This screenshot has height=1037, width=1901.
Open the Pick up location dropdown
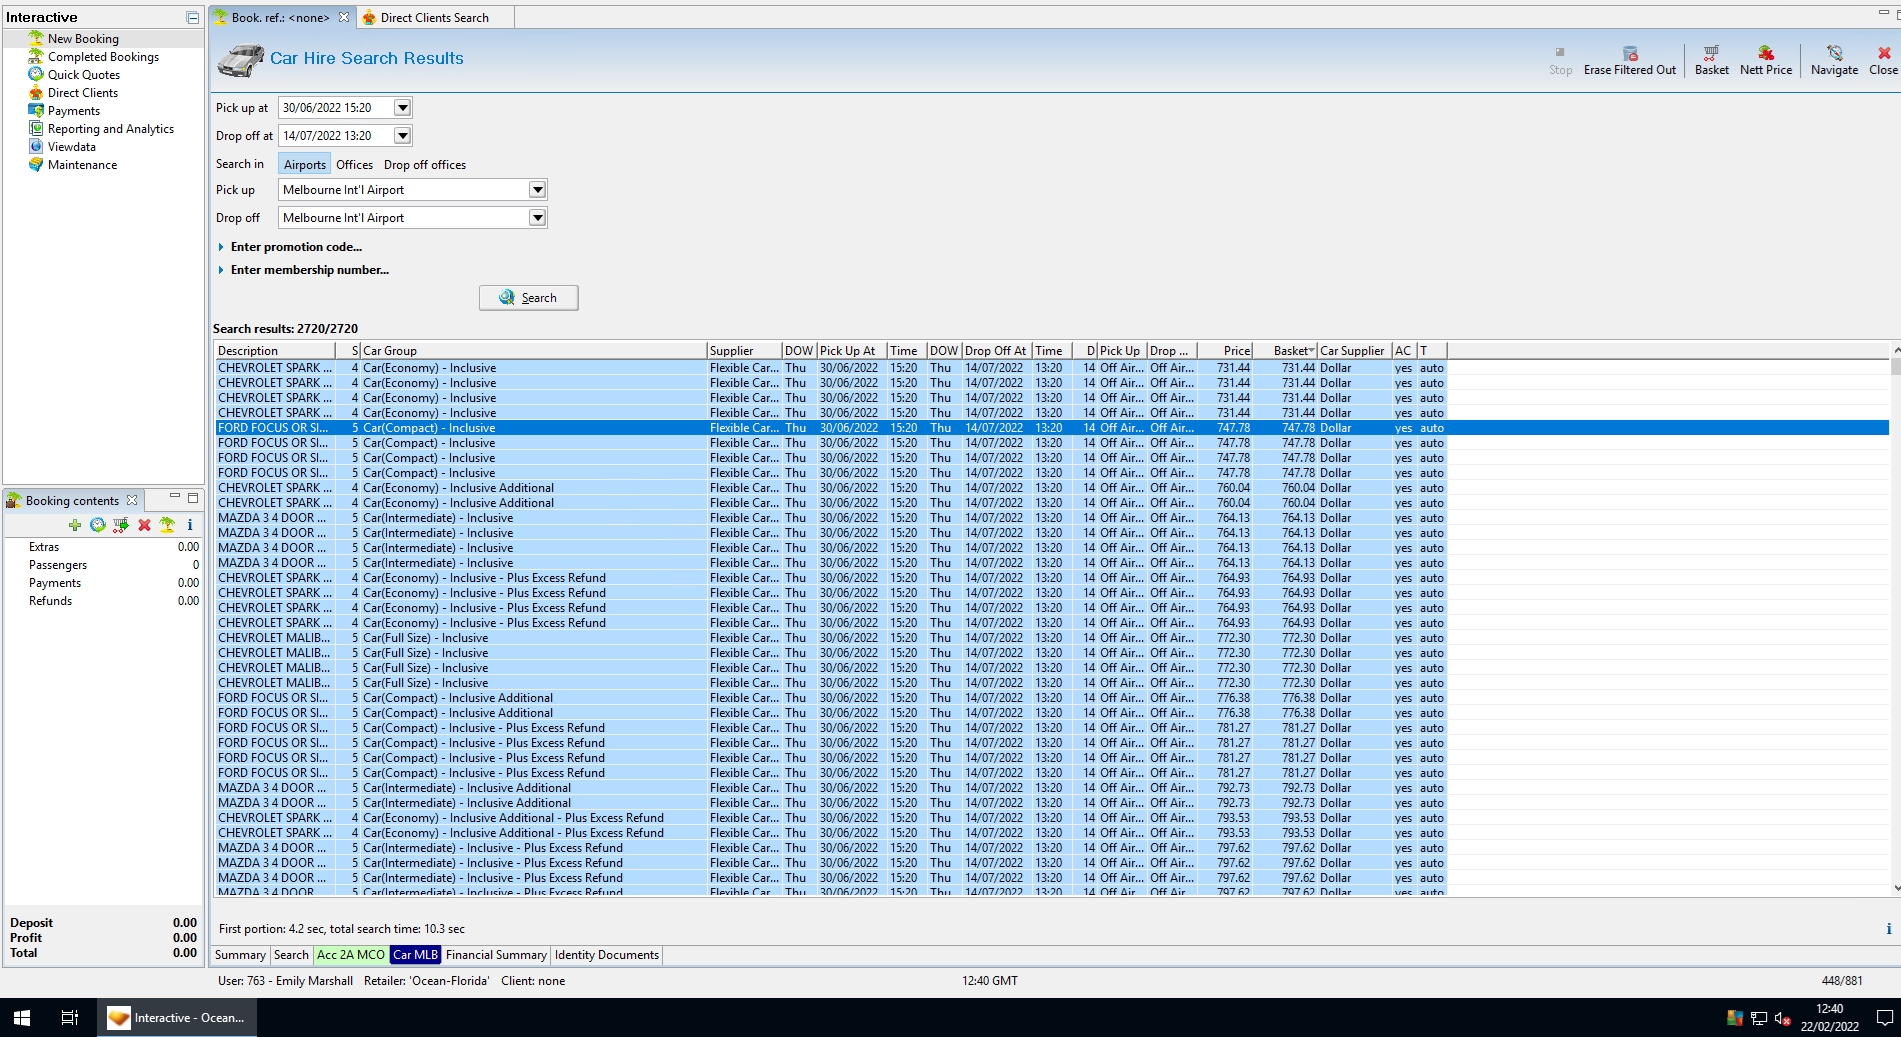[537, 190]
